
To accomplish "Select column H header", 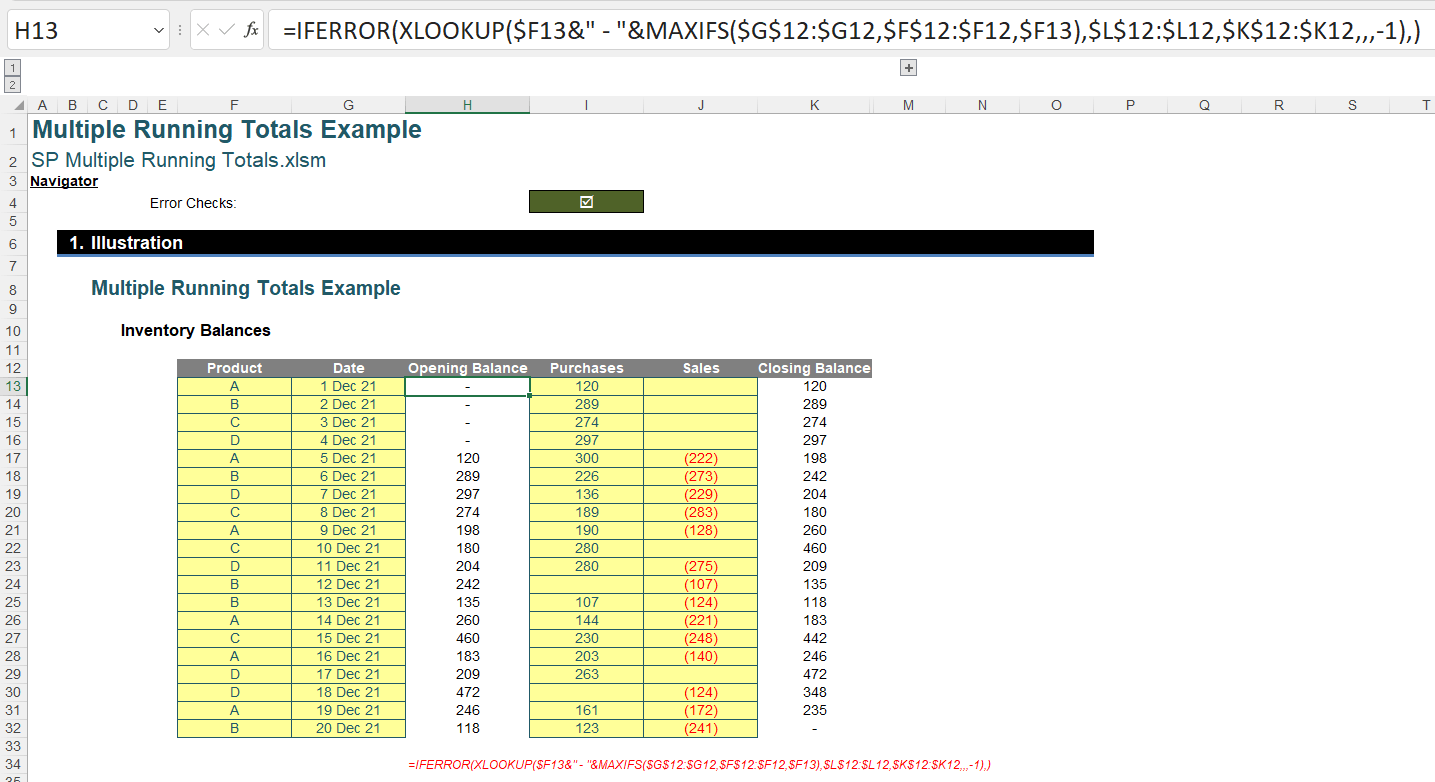I will pos(467,105).
